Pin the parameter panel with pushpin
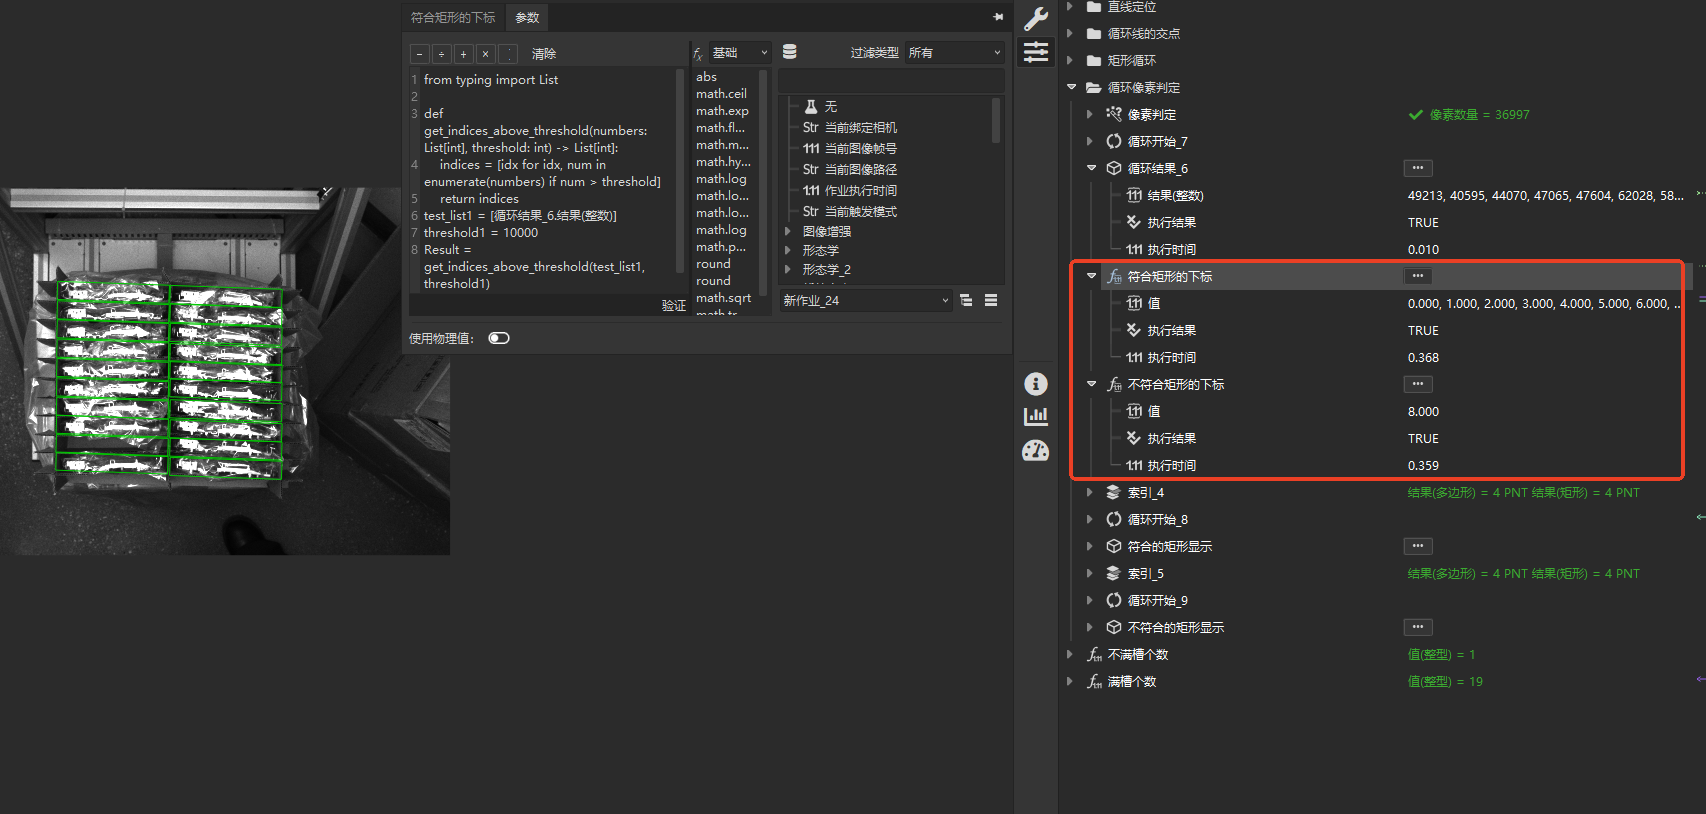 pyautogui.click(x=998, y=17)
